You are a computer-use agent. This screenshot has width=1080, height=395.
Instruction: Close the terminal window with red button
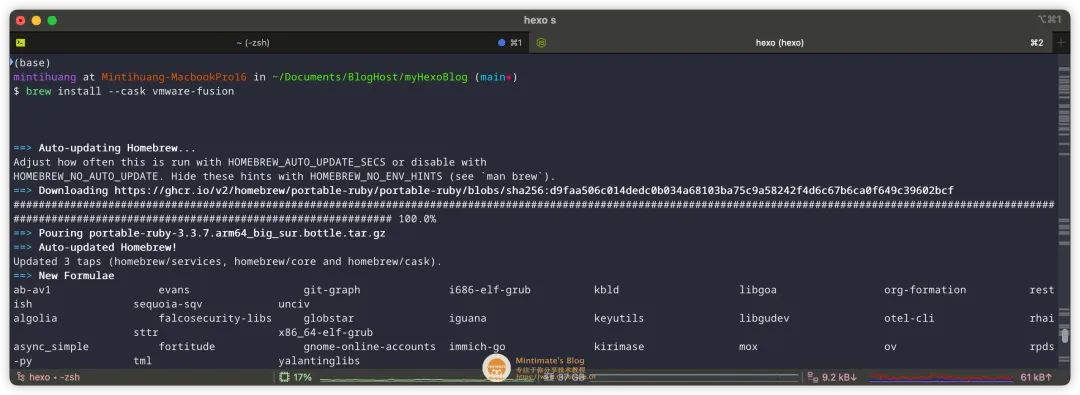coord(21,21)
